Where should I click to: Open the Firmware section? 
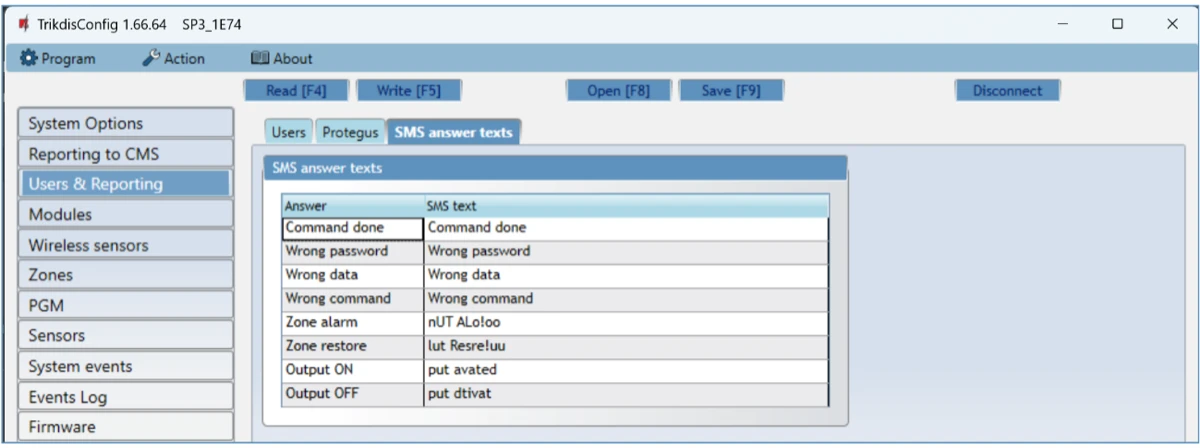coord(125,427)
